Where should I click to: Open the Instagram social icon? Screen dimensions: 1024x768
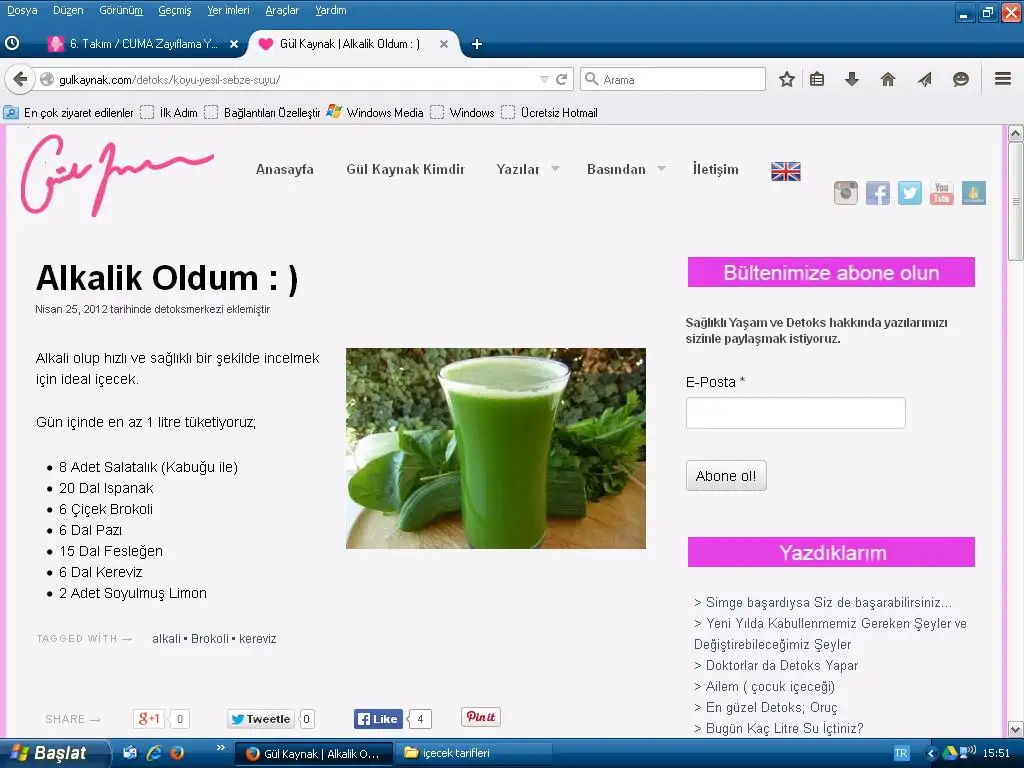846,193
